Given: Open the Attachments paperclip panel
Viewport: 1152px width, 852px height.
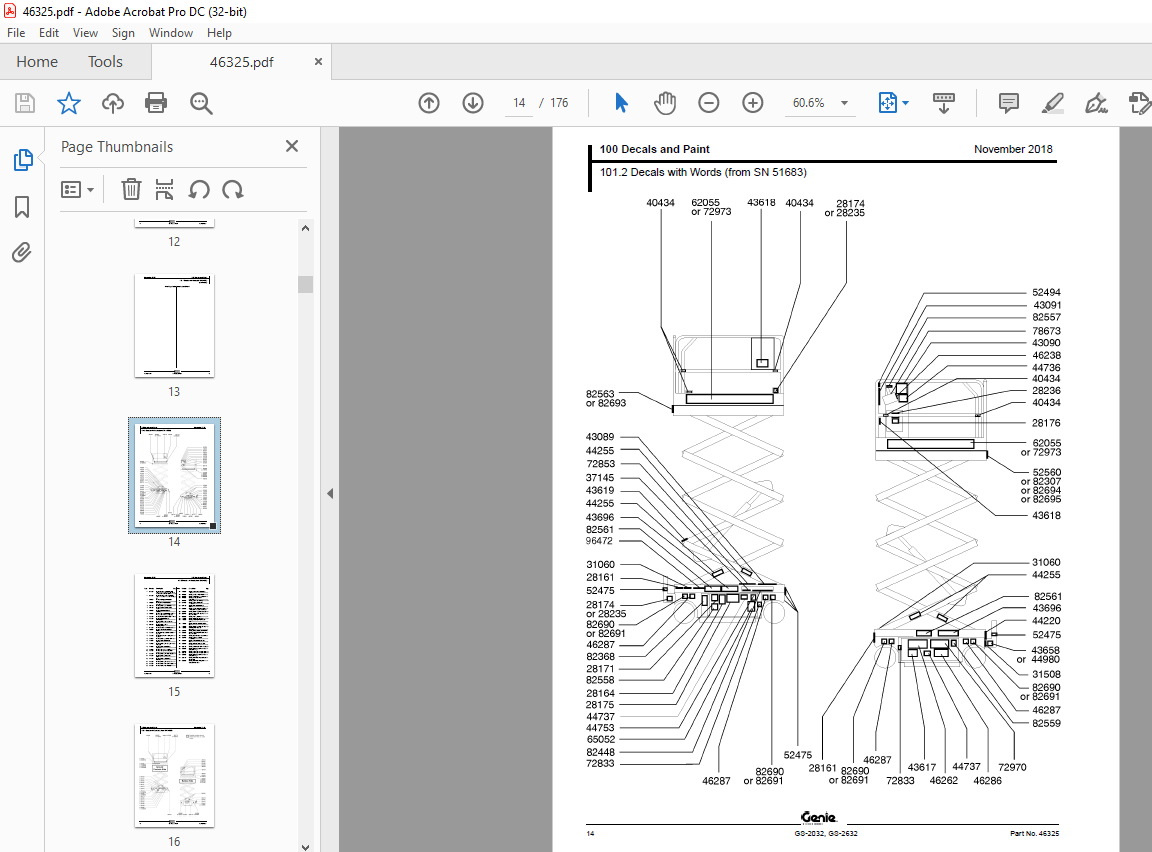Looking at the screenshot, I should [x=22, y=253].
